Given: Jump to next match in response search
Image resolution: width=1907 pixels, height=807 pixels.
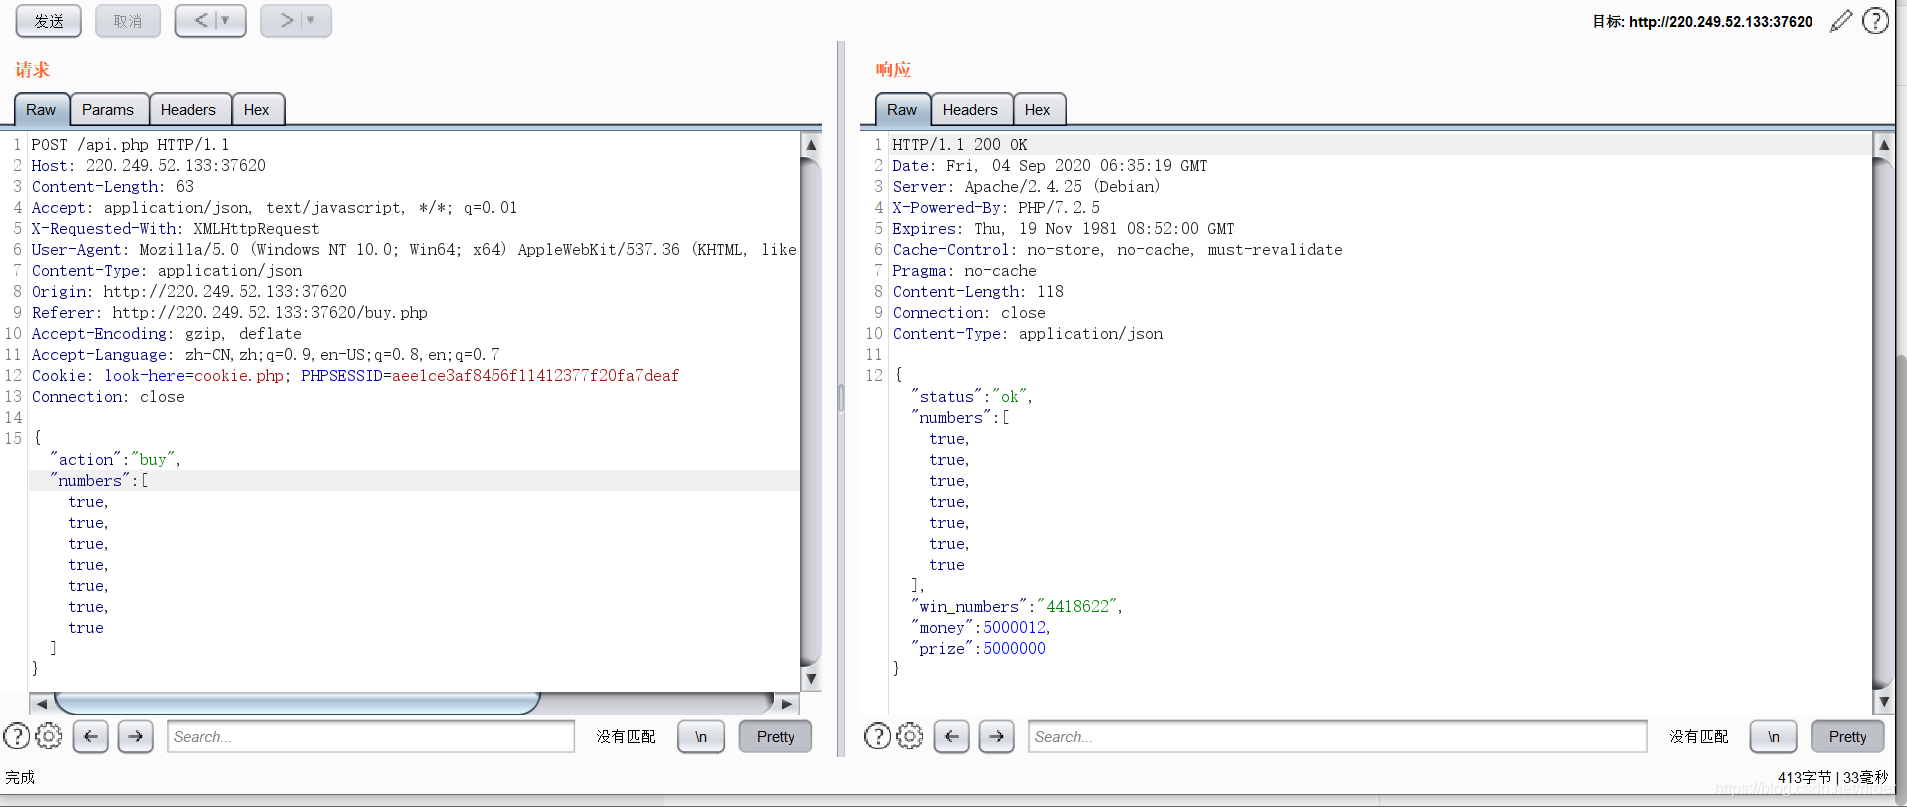Looking at the screenshot, I should [x=997, y=737].
